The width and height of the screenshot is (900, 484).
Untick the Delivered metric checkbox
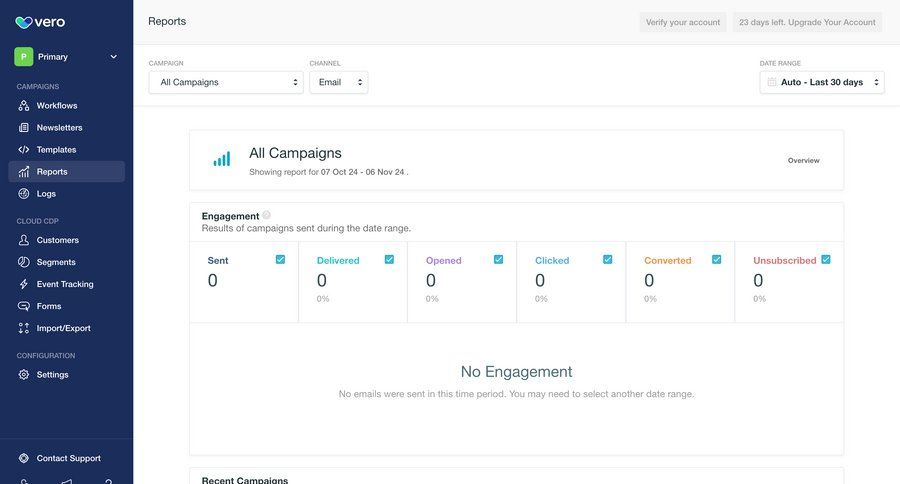(x=389, y=260)
